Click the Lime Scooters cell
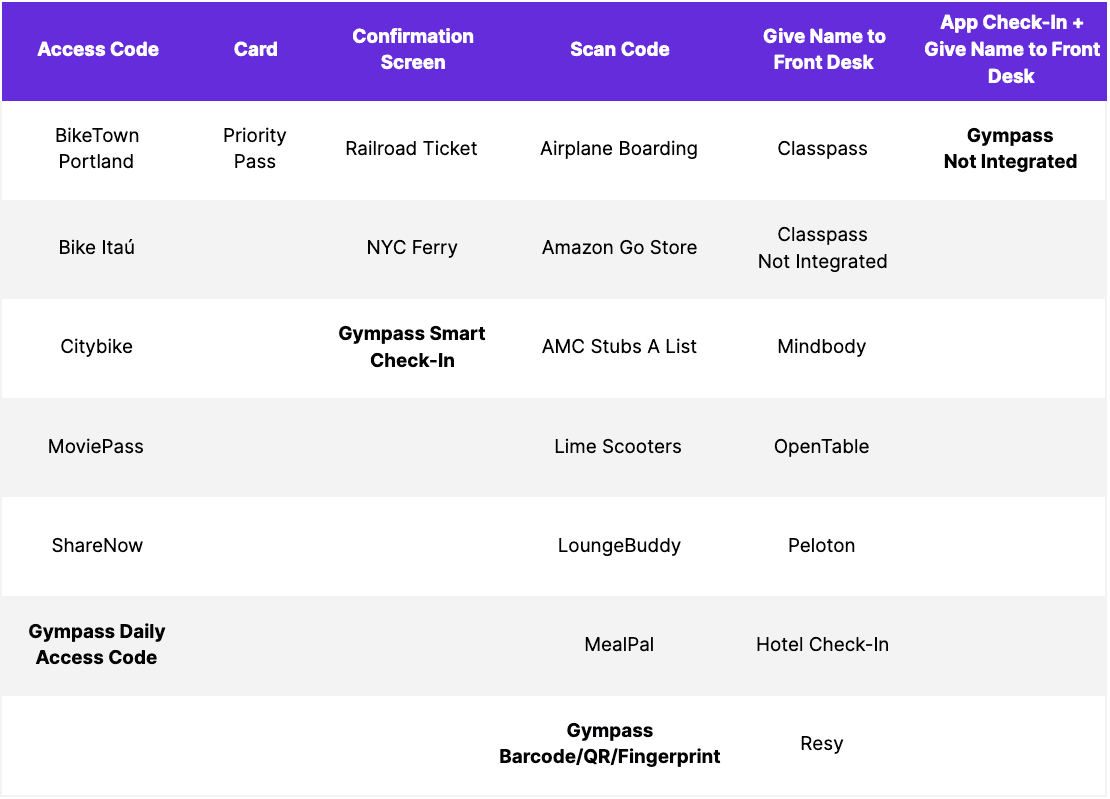Image resolution: width=1110 pixels, height=799 pixels. pyautogui.click(x=618, y=446)
